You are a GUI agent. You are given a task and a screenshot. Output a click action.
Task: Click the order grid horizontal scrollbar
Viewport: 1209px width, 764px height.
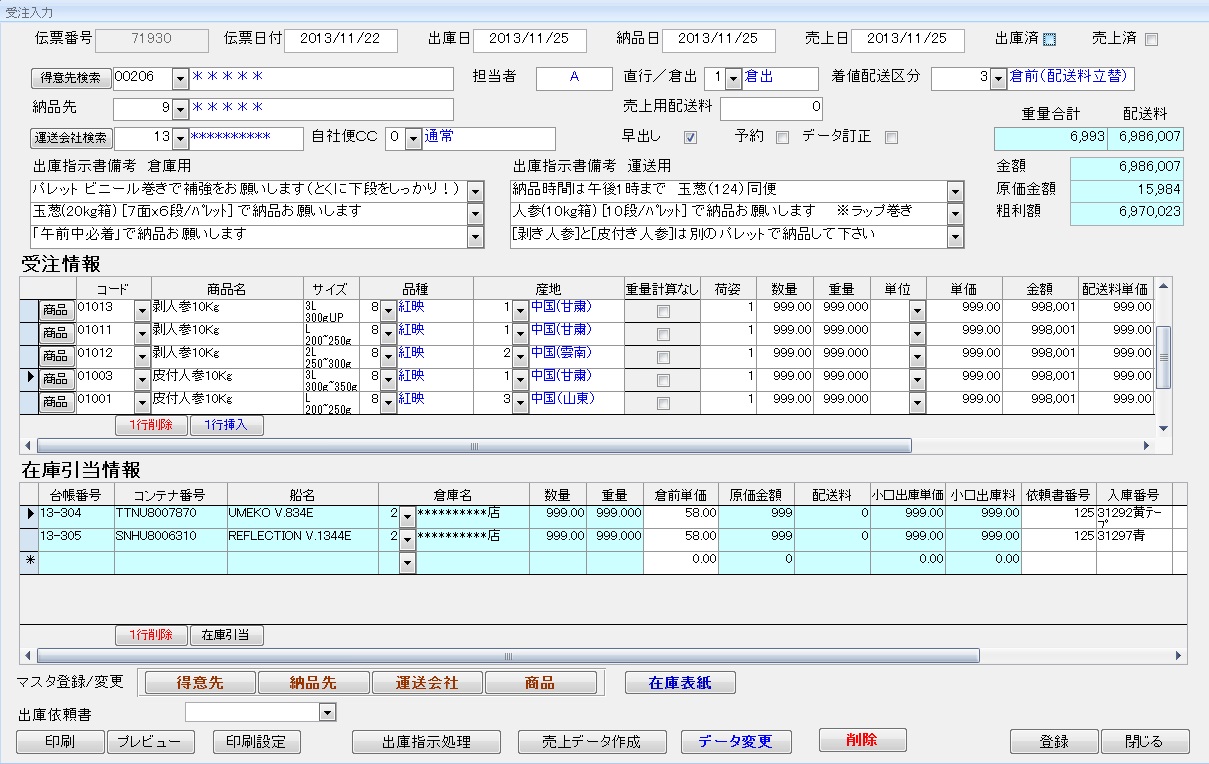point(474,445)
